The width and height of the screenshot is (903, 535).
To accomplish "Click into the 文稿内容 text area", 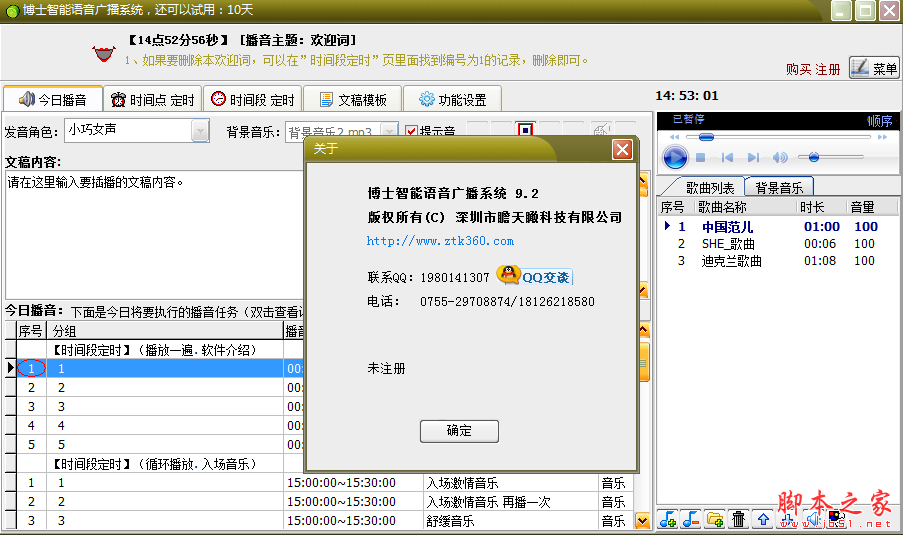I will pyautogui.click(x=154, y=234).
